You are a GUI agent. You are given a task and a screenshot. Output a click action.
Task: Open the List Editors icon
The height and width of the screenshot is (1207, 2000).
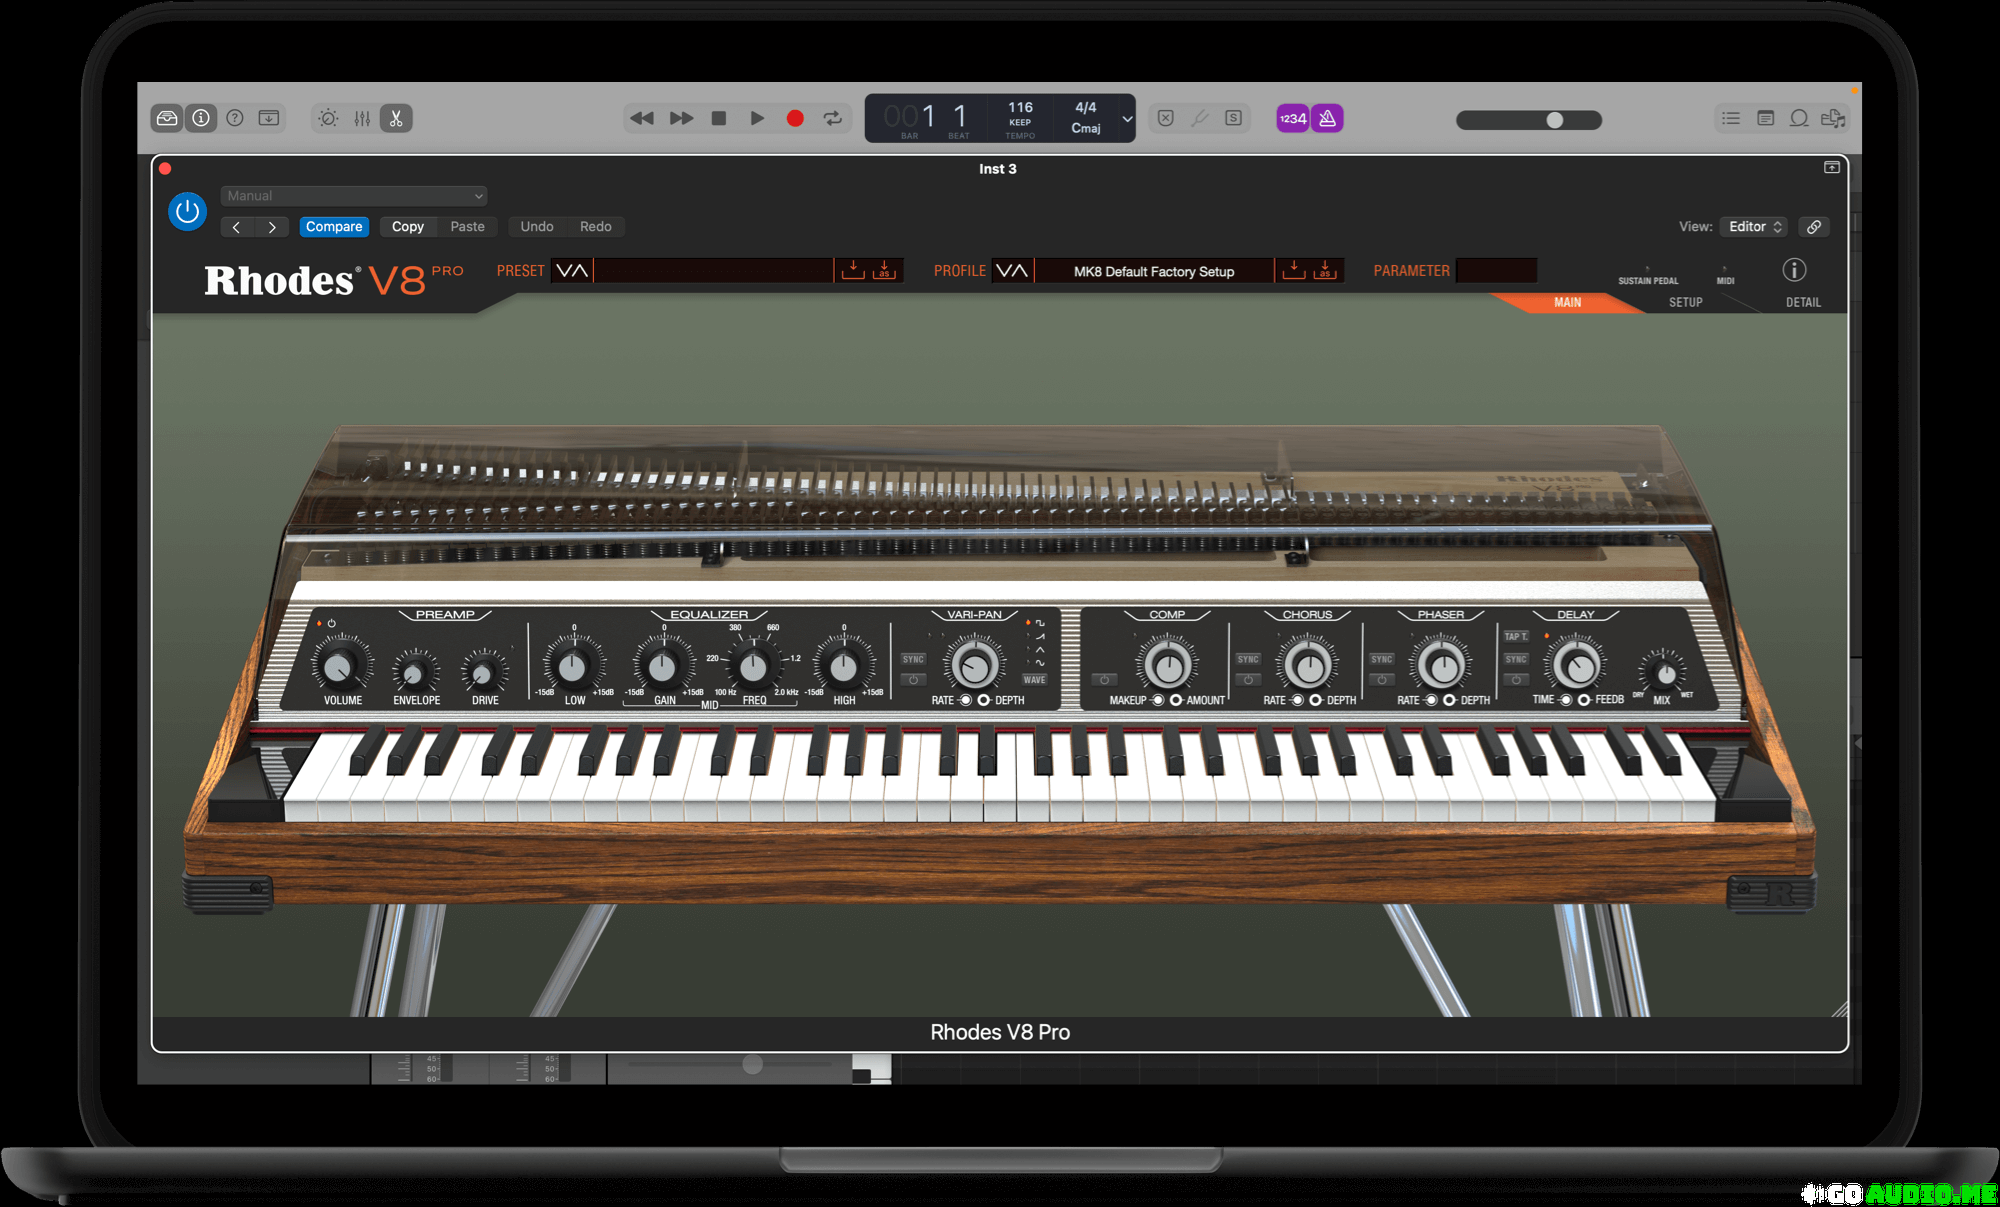1731,118
